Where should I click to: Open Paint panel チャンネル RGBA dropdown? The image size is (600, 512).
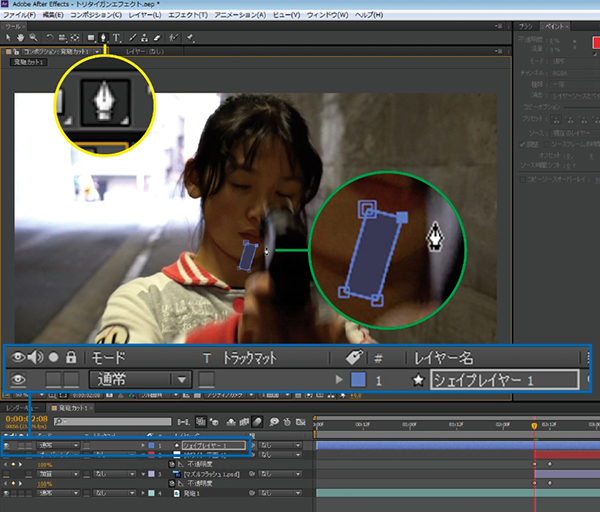tap(575, 73)
